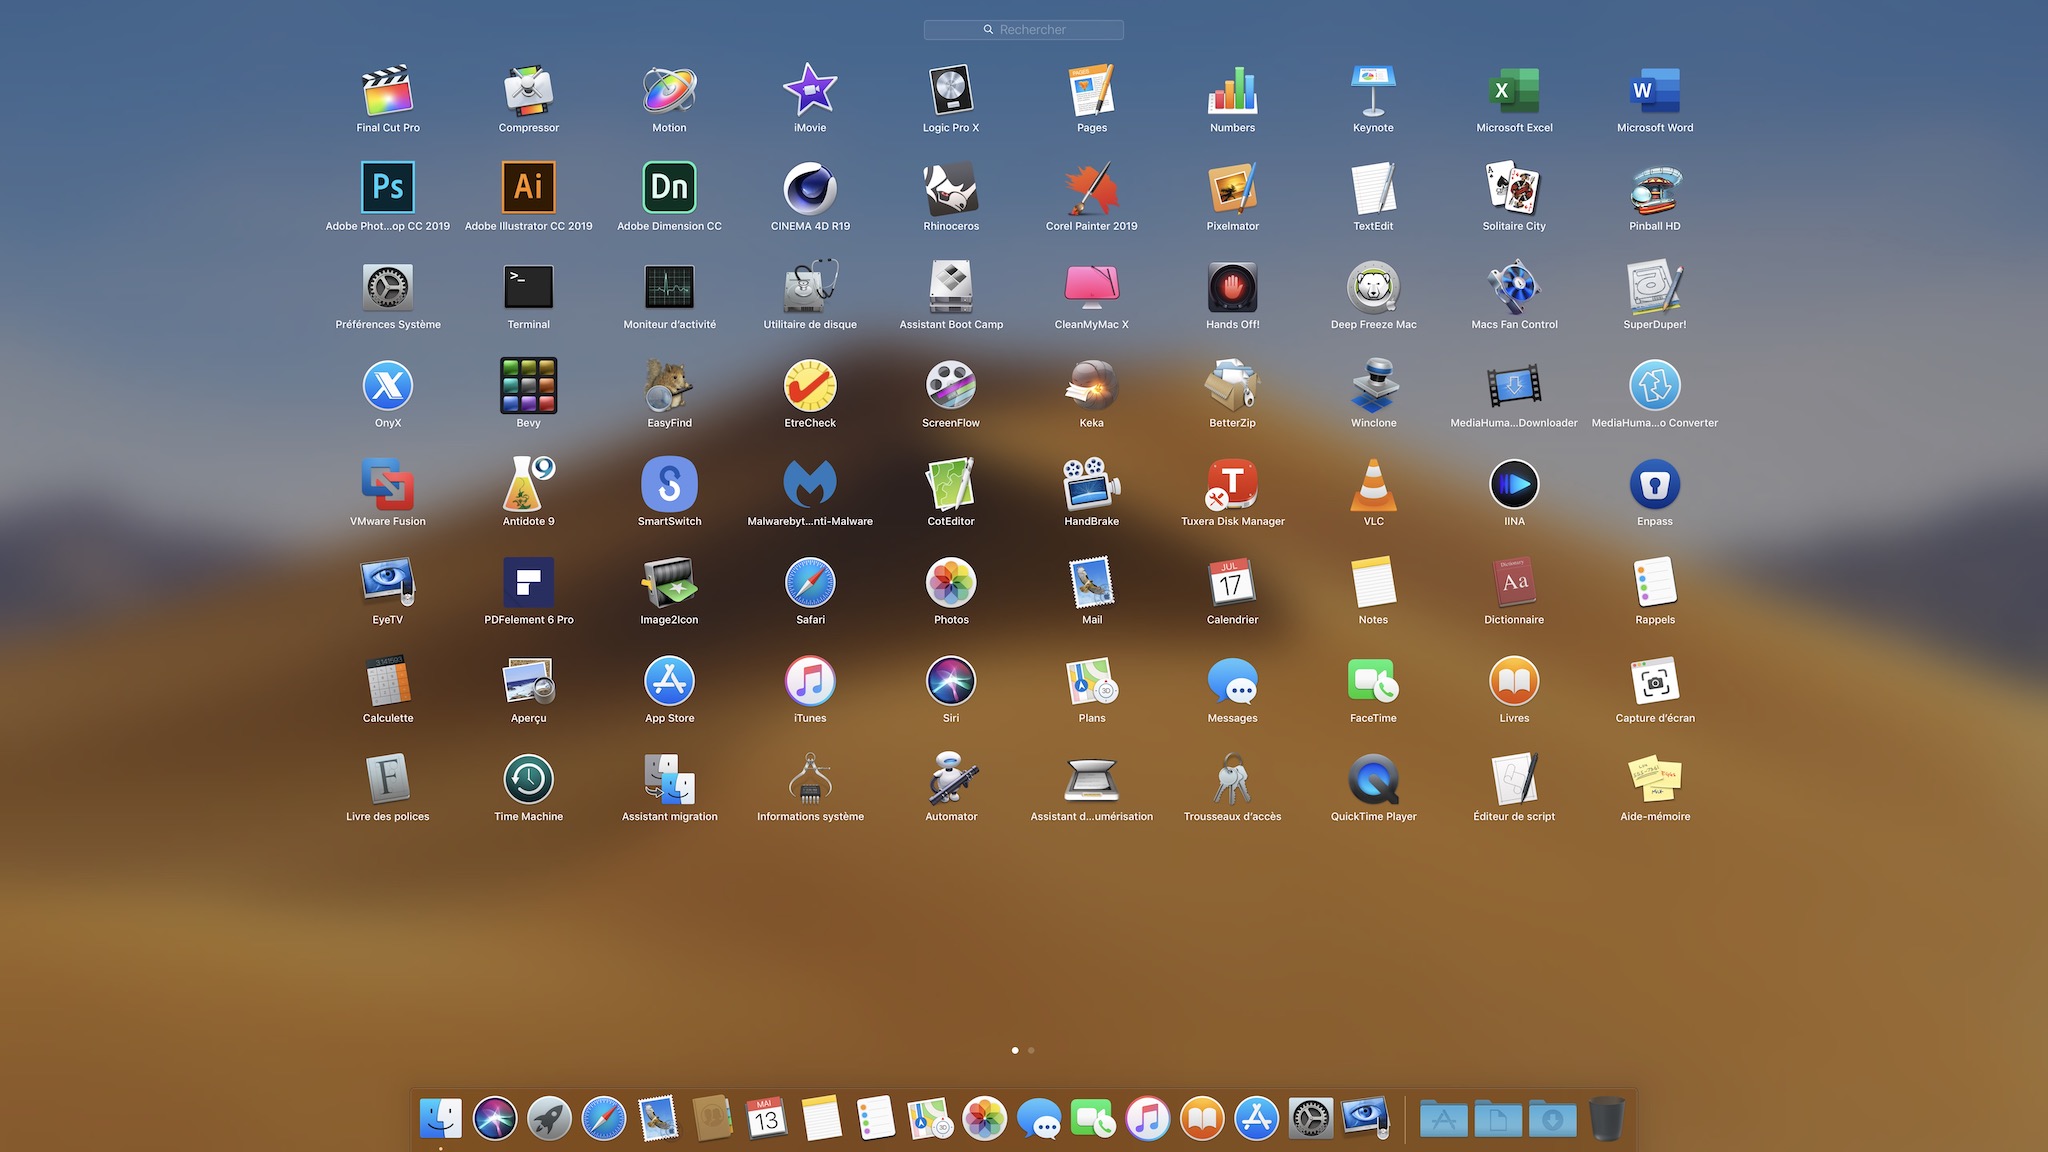Open Corel Painter 2019
The width and height of the screenshot is (2048, 1152).
(x=1092, y=187)
